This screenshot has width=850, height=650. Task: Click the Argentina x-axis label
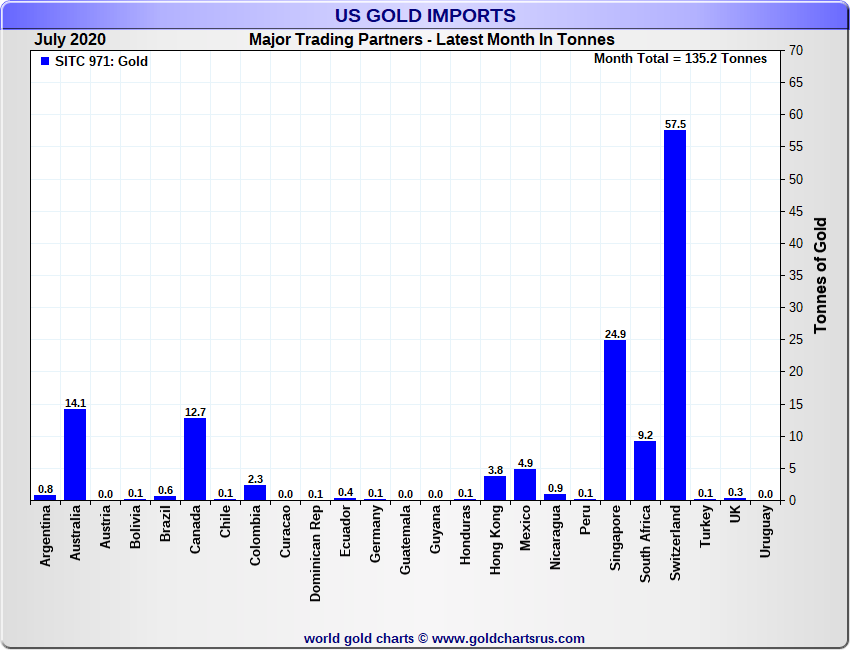click(45, 540)
